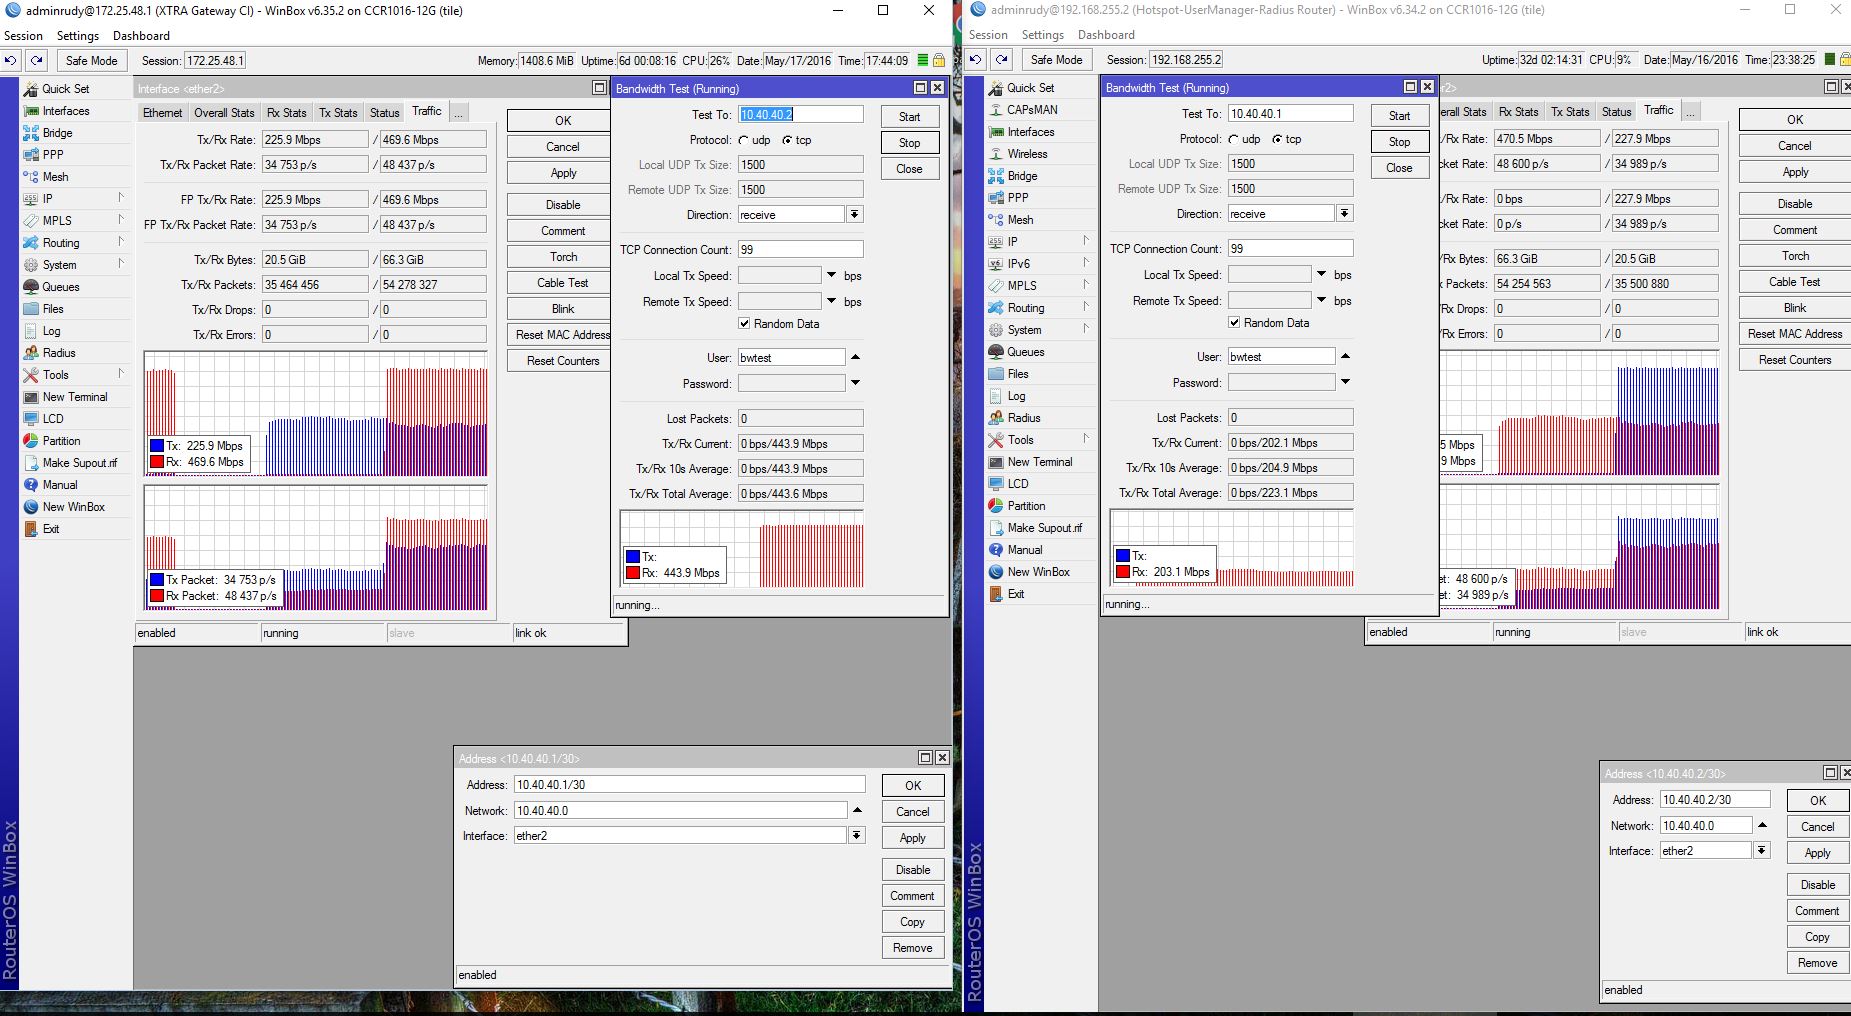Switch to Status tab in right interface window
The width and height of the screenshot is (1851, 1016).
click(x=1616, y=112)
